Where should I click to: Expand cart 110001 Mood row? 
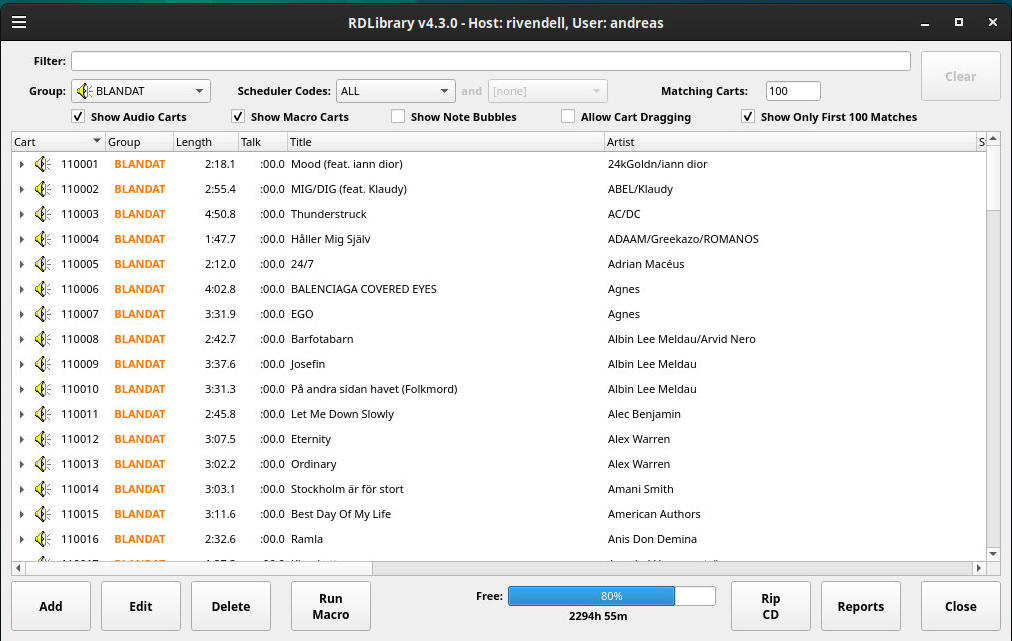click(x=22, y=164)
